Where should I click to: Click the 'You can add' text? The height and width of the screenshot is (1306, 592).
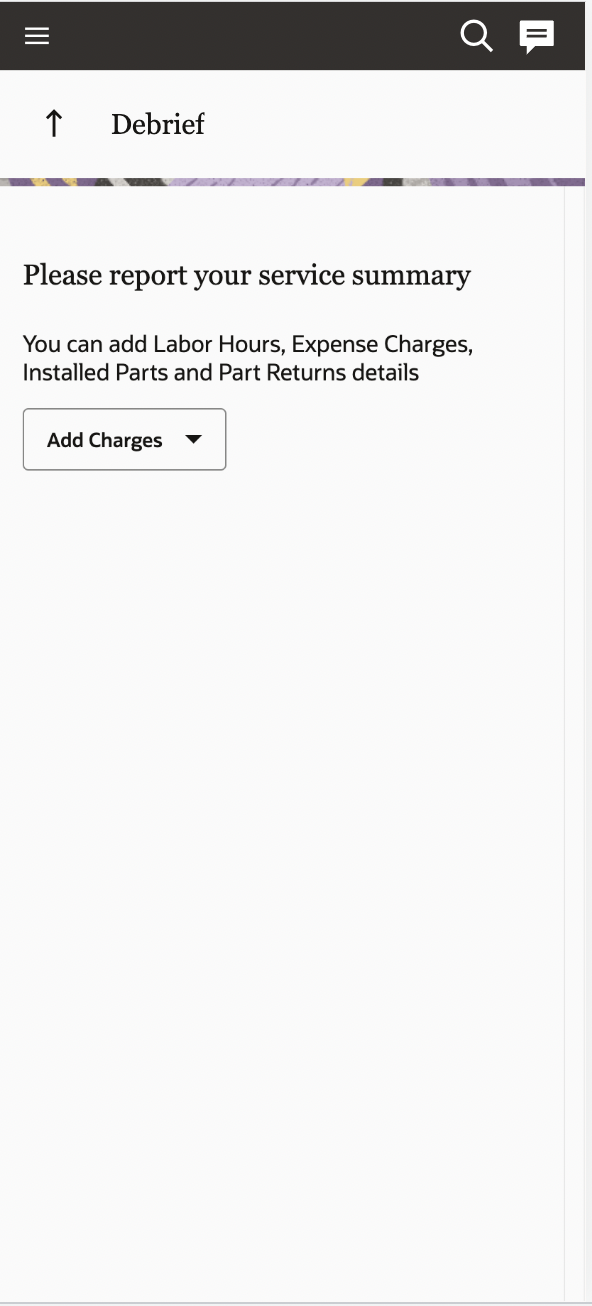pyautogui.click(x=85, y=345)
